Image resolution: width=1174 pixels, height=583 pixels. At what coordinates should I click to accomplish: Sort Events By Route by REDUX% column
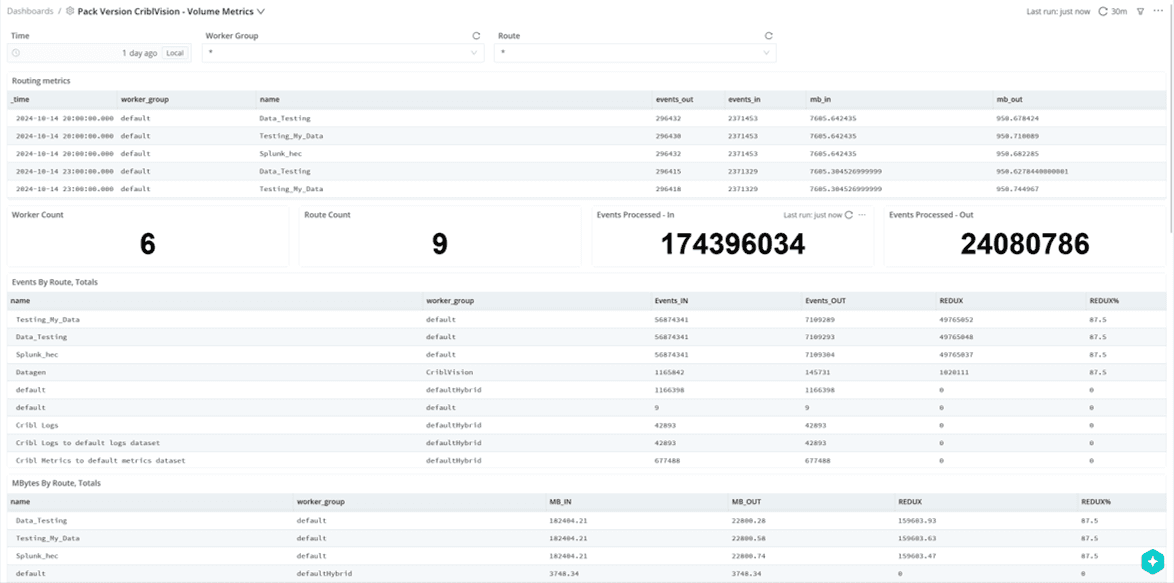[1105, 300]
